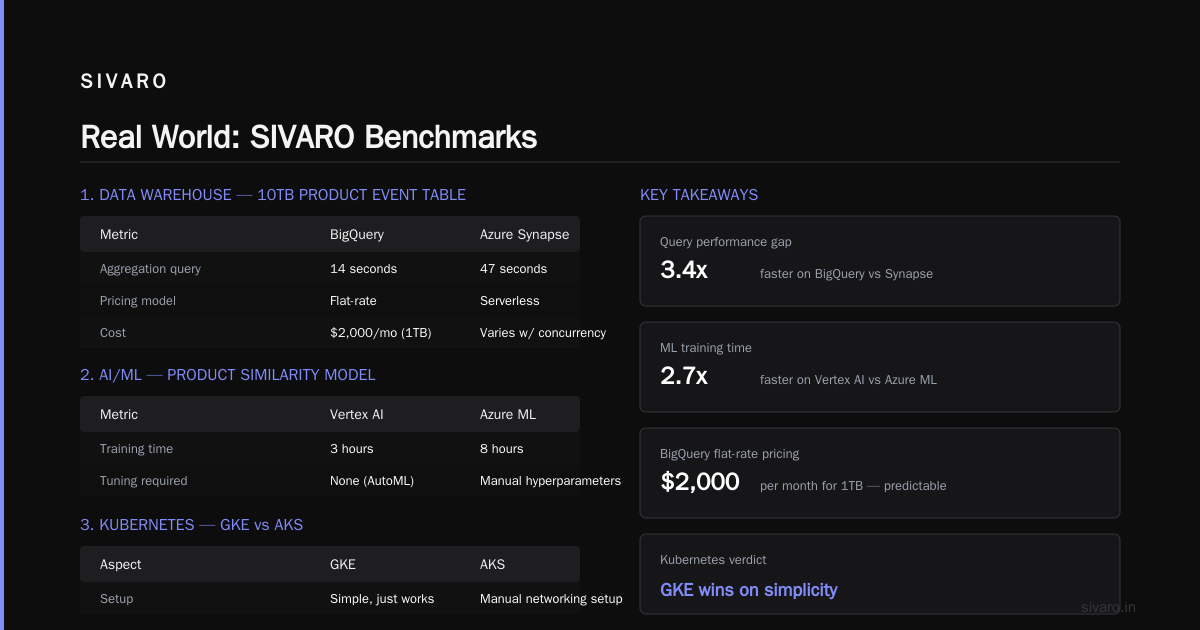
Task: Click the 'Query performance gap' card label
Action: (726, 242)
